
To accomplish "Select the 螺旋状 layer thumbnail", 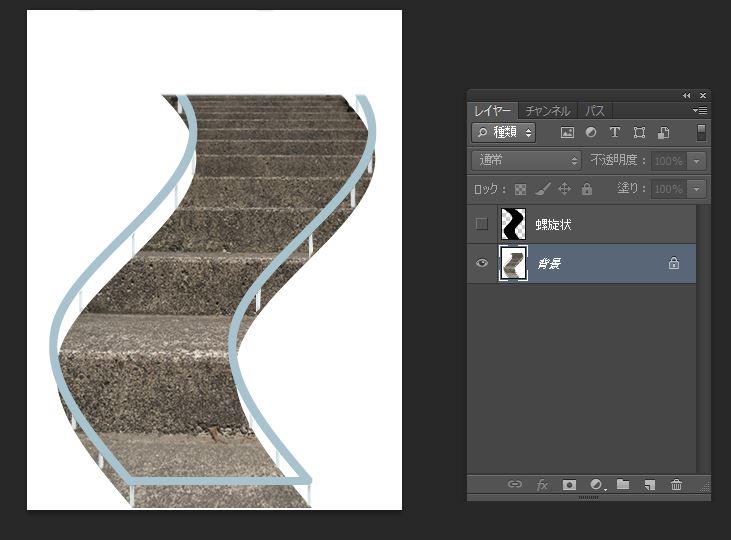I will tap(513, 224).
